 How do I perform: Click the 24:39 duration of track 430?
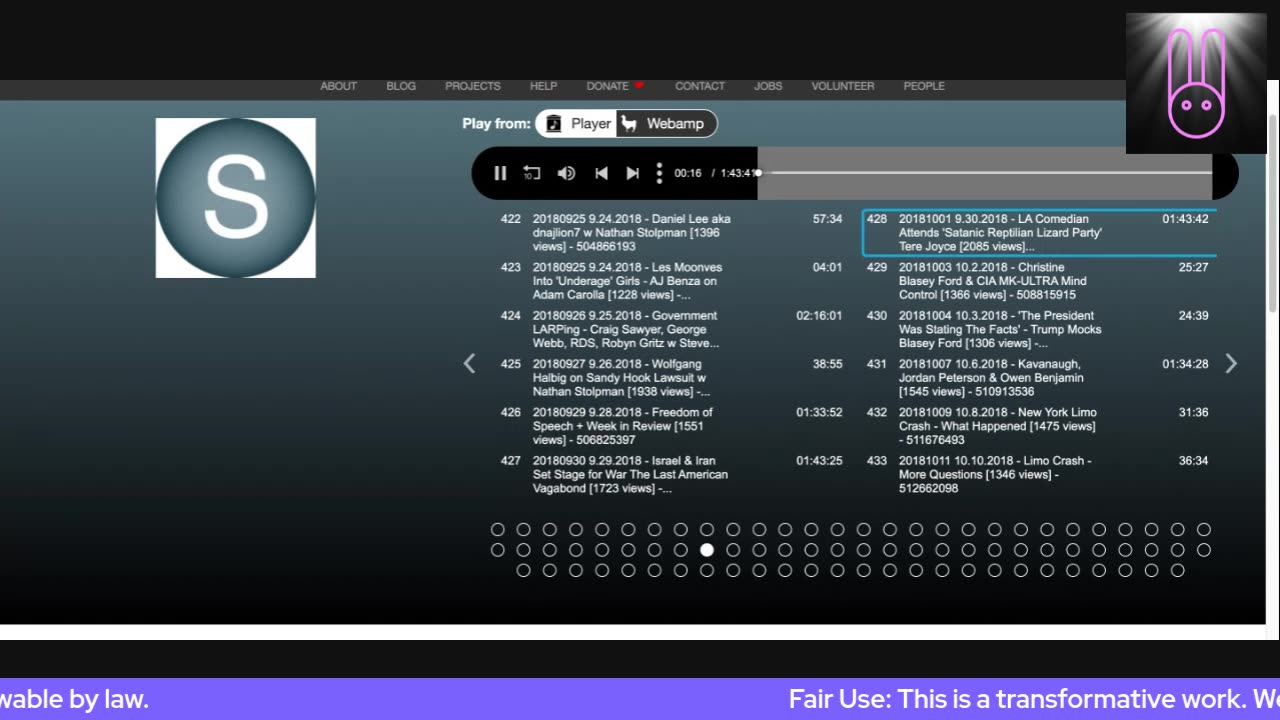tap(1193, 315)
